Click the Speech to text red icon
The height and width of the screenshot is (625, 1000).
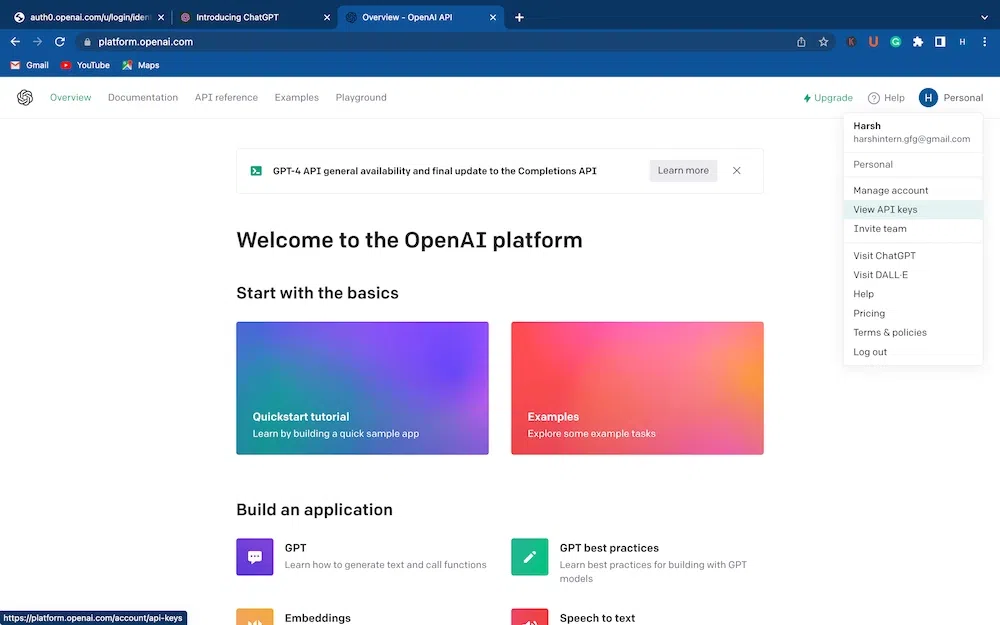(x=529, y=617)
